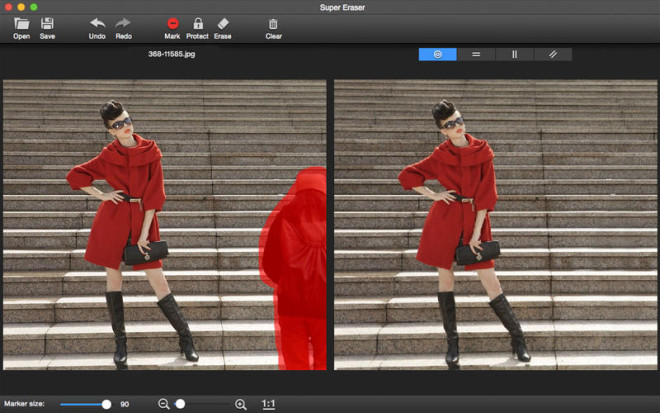
Task: Select the red Mark tool
Action: [172, 24]
